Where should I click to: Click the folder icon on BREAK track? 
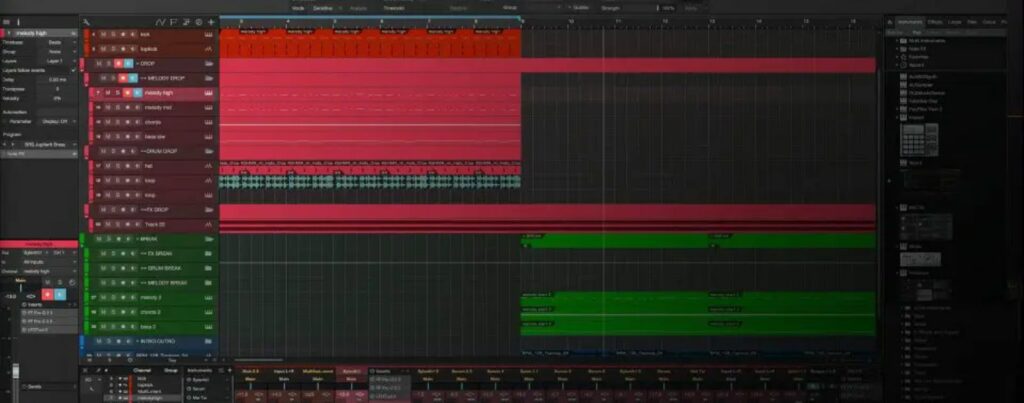pyautogui.click(x=209, y=240)
